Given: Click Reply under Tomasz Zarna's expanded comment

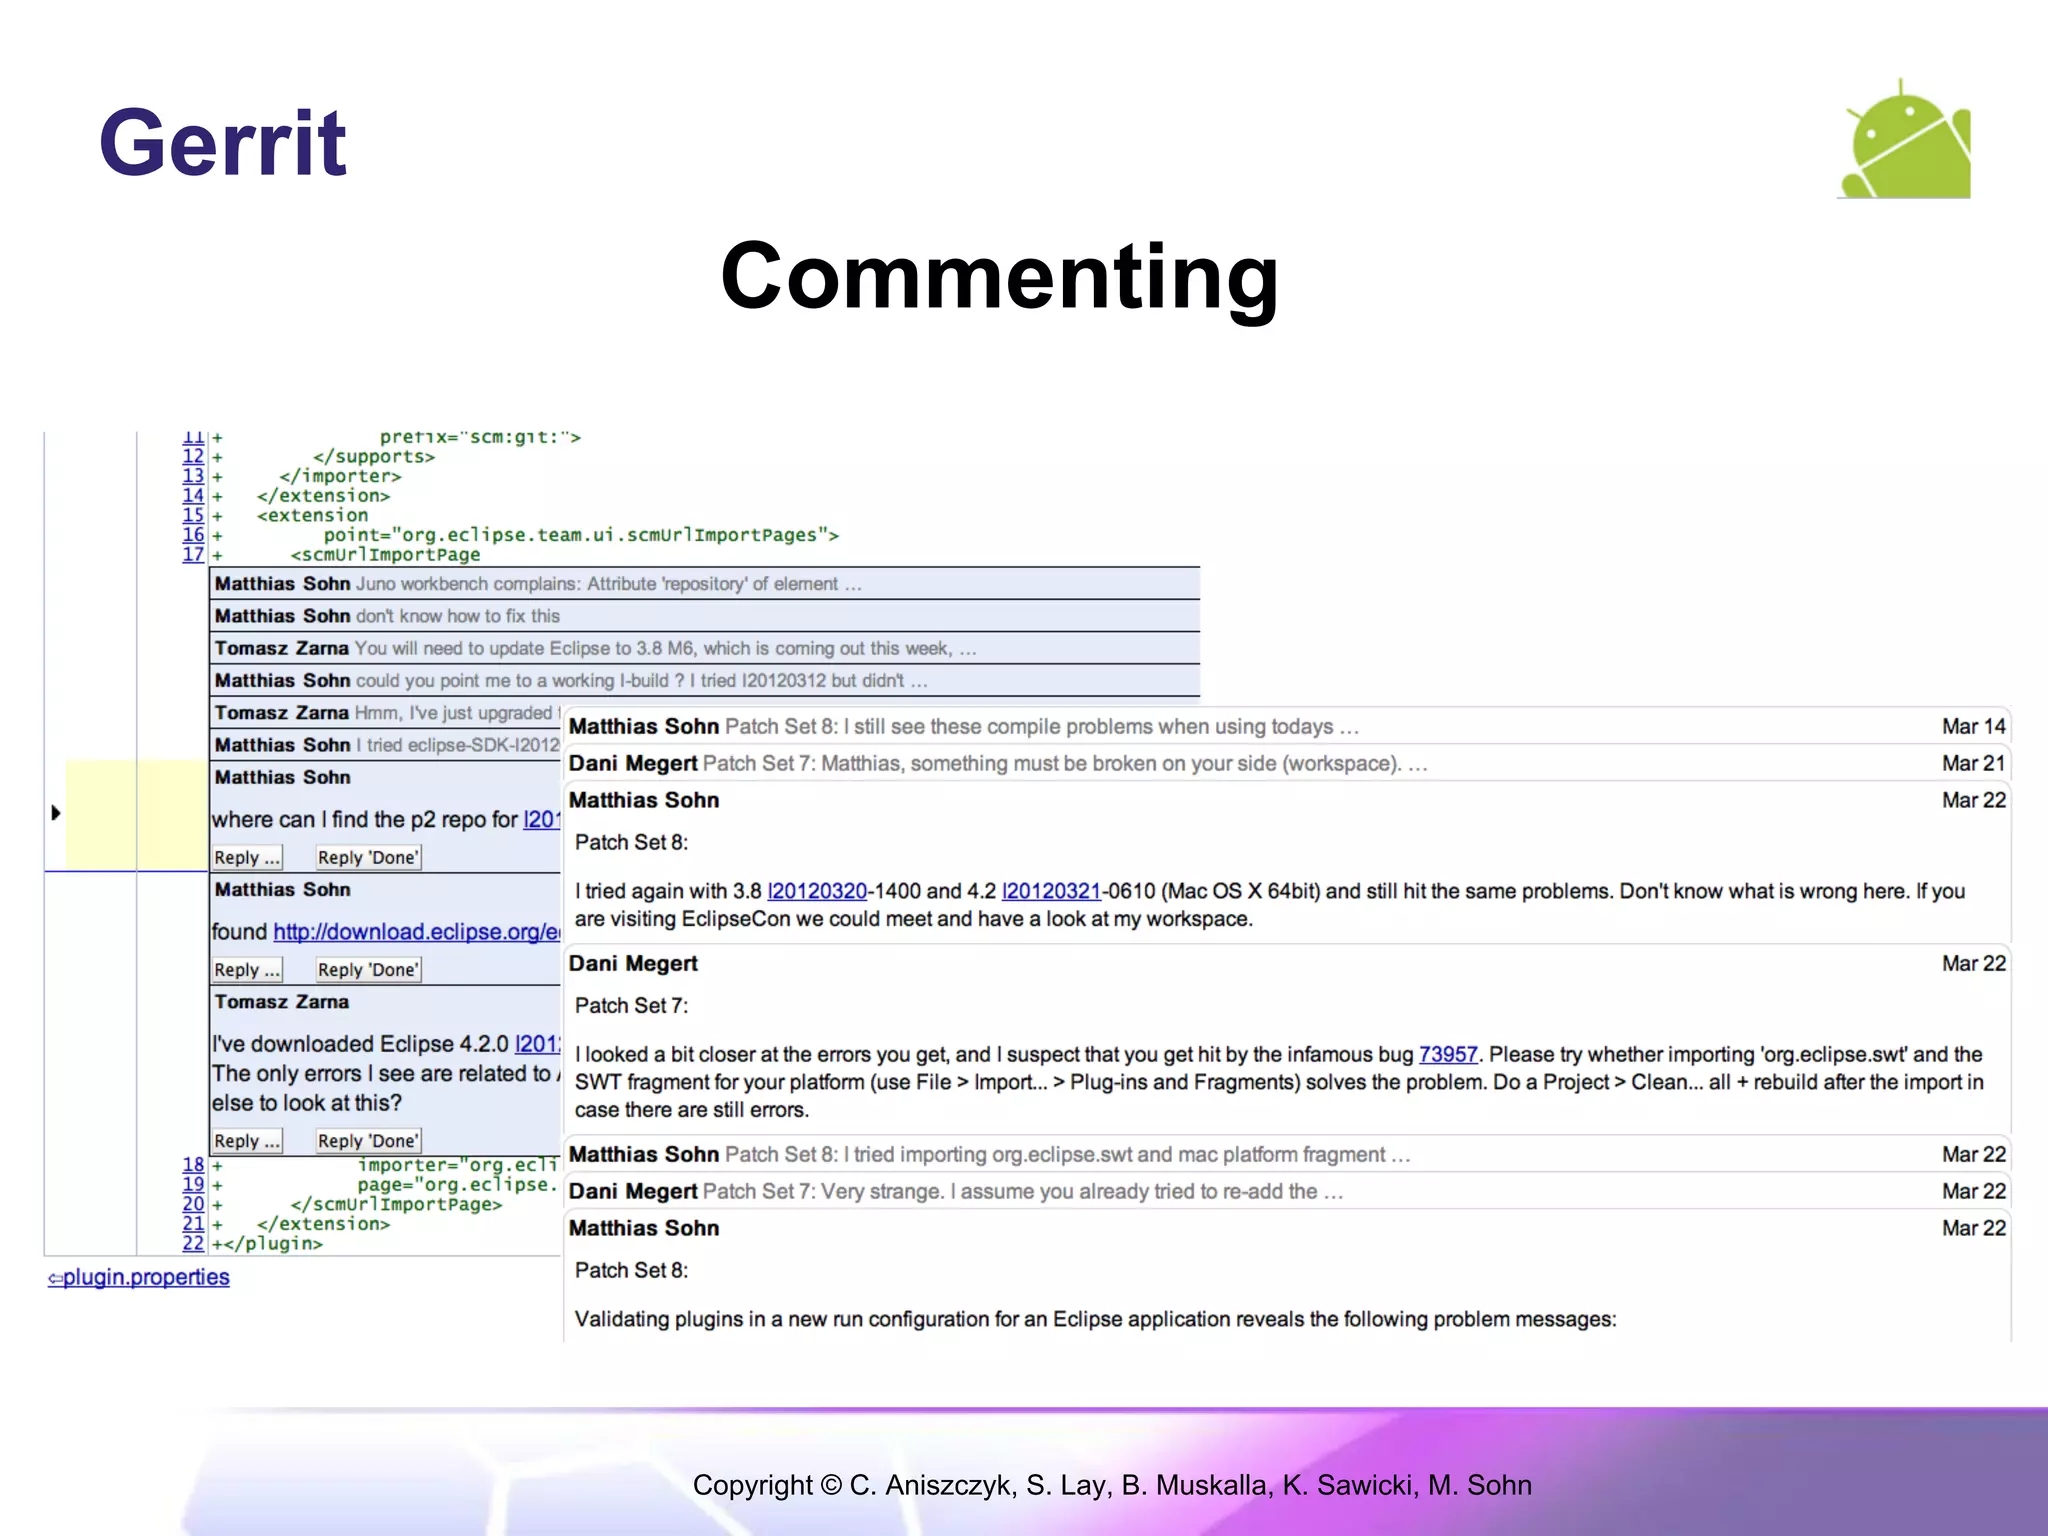Looking at the screenshot, I should click(247, 1141).
